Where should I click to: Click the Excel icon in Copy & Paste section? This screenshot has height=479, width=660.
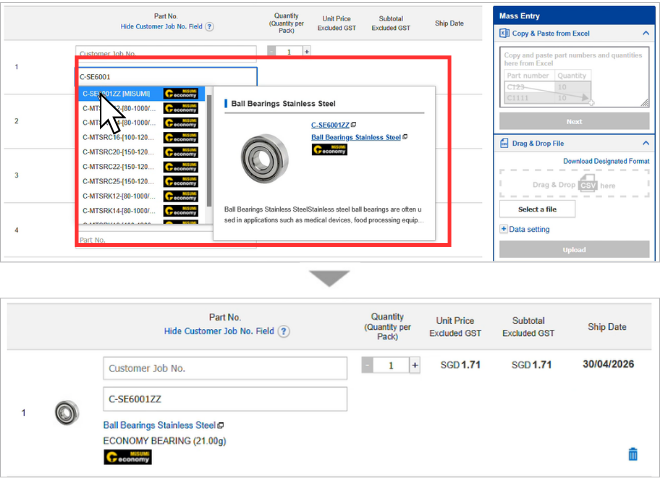coord(504,33)
